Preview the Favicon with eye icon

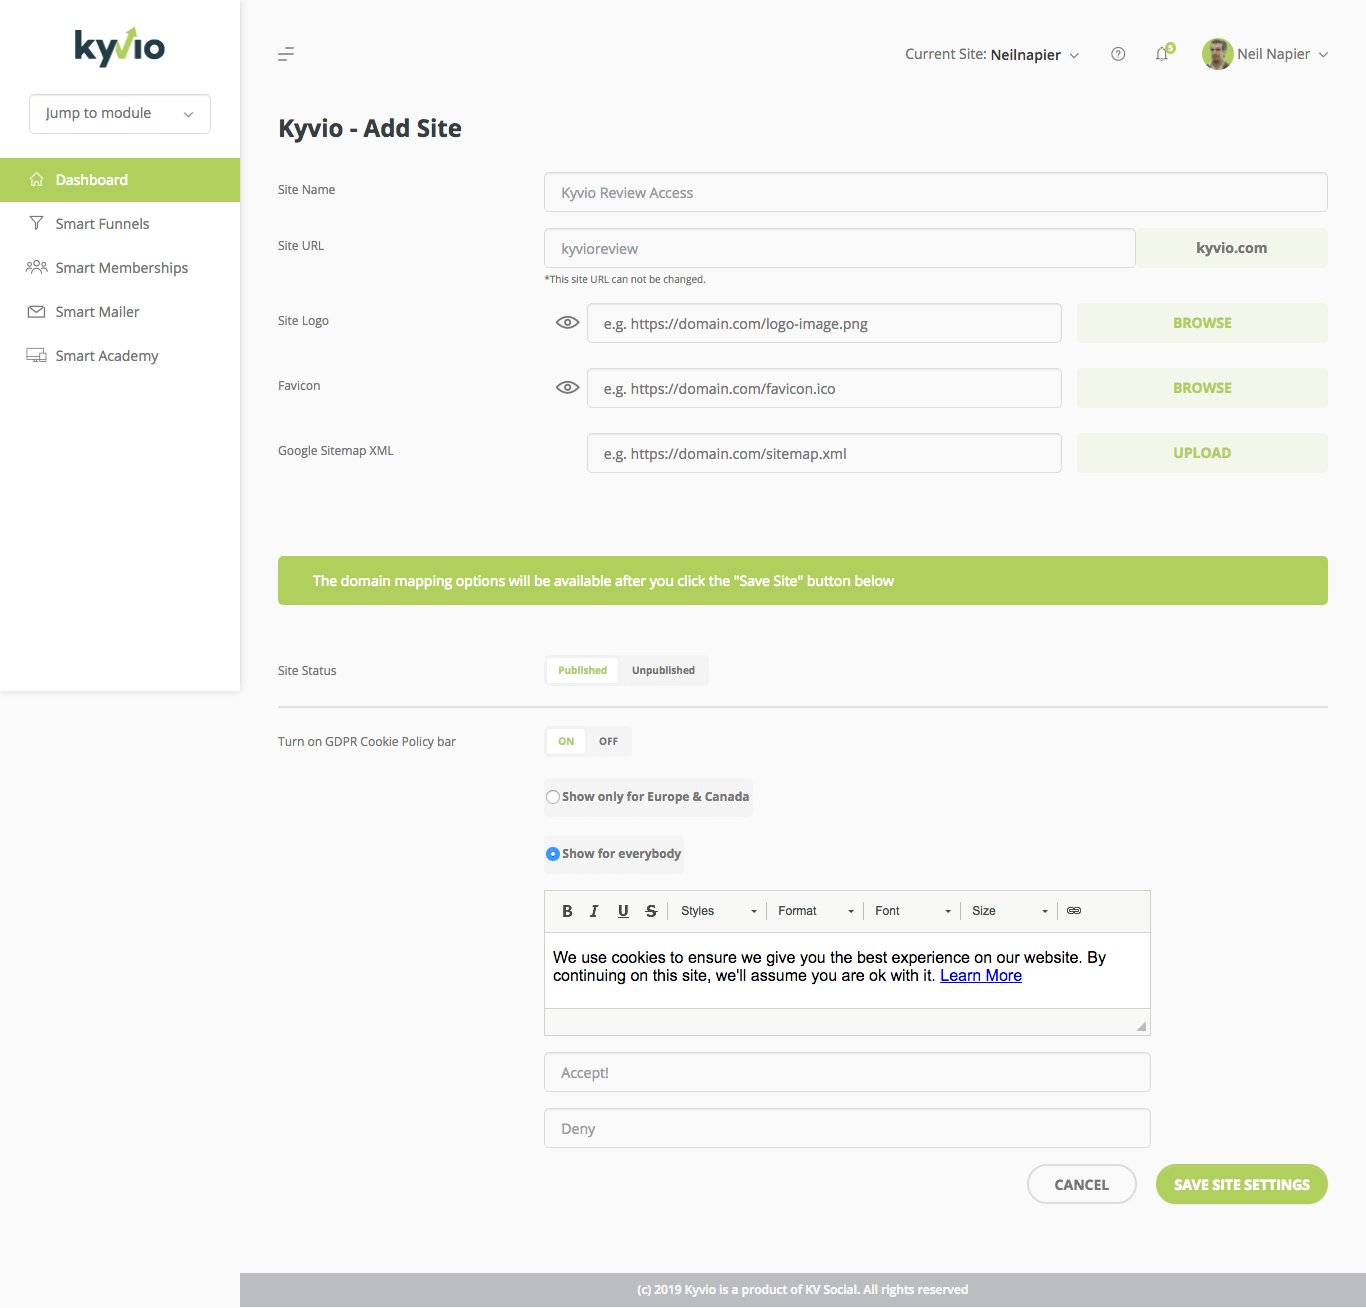pos(567,388)
